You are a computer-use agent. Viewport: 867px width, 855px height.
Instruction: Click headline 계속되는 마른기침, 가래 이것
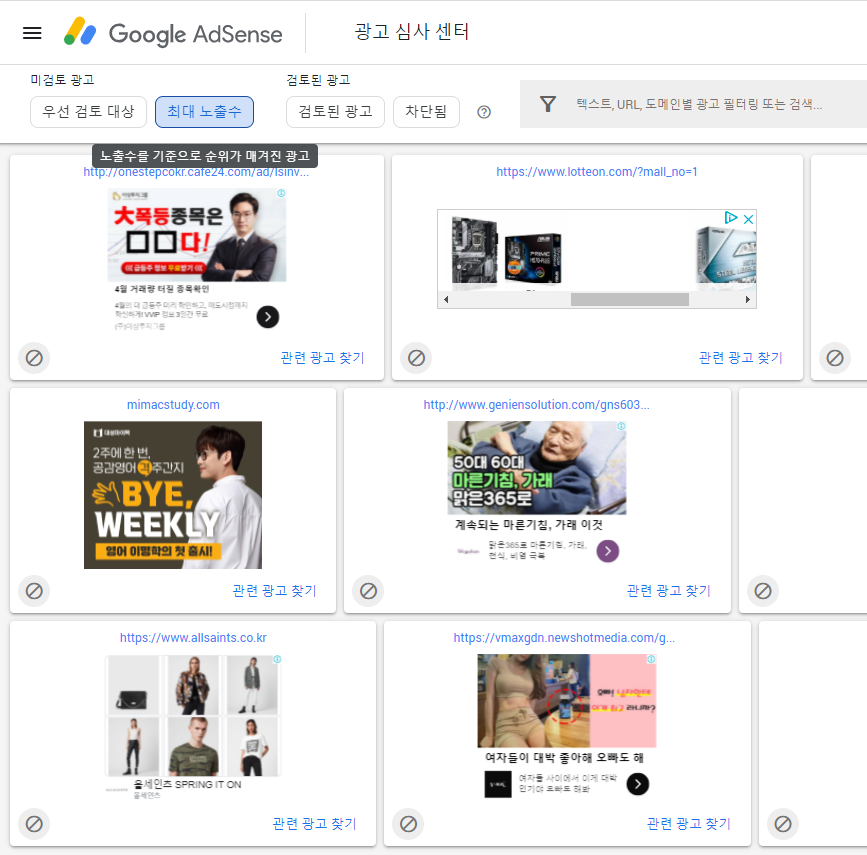pos(529,524)
